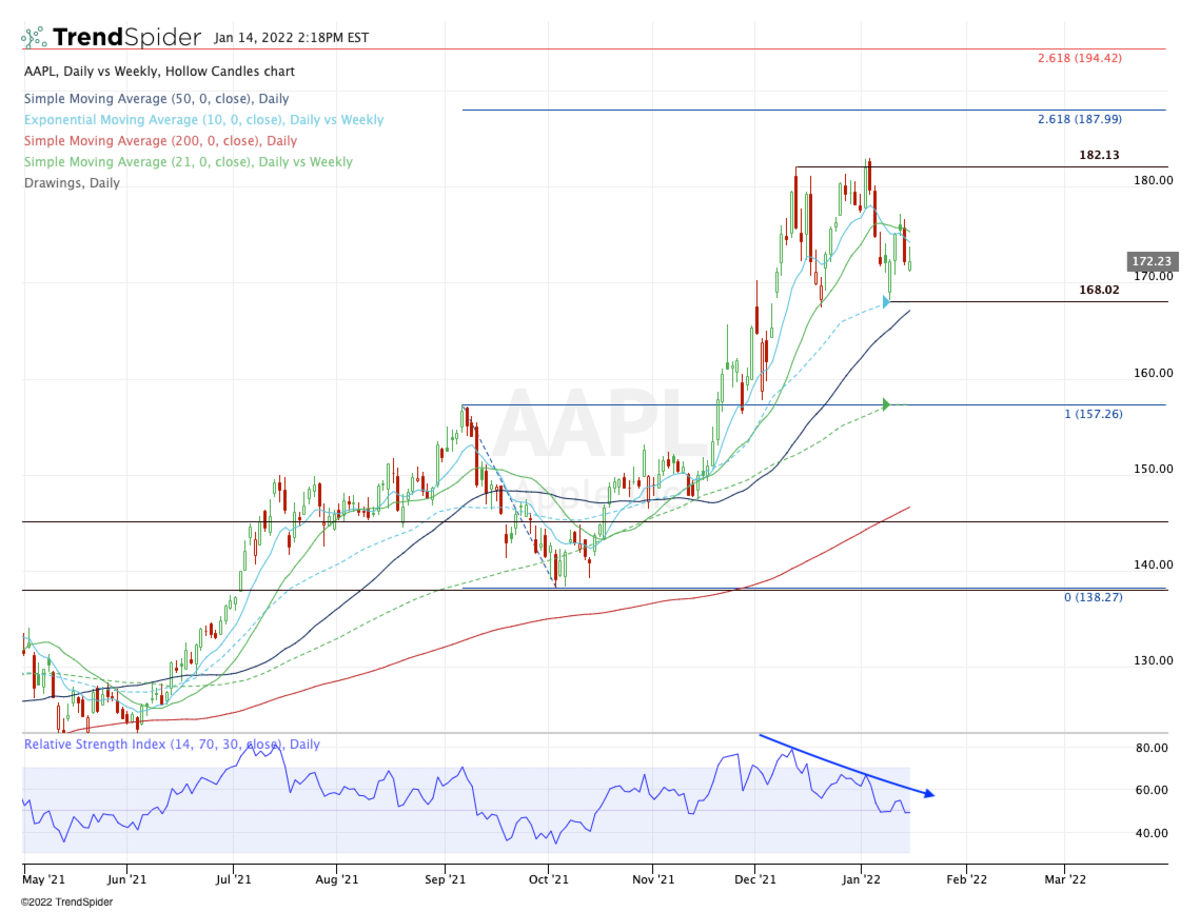Click the 168.02 support level label
This screenshot has height=912, width=1200.
point(1099,290)
